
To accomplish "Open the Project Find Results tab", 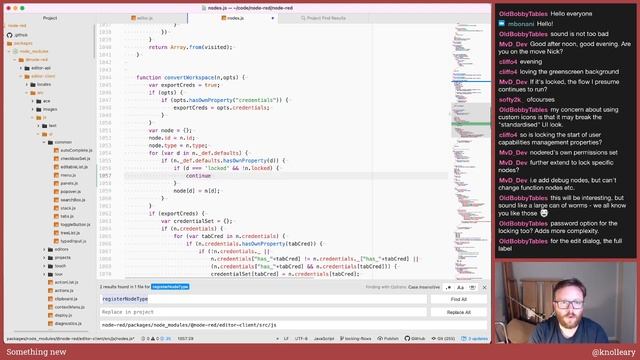I will 323,18.
